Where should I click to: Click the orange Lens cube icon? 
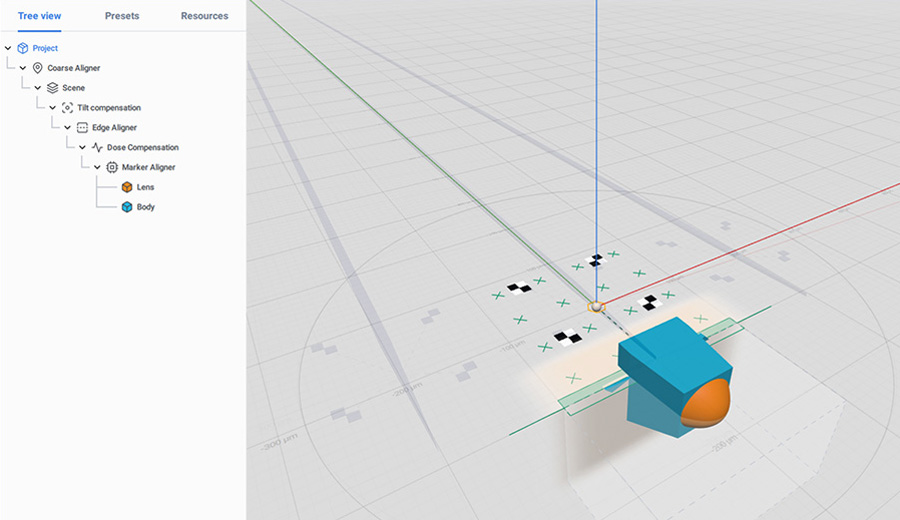(127, 187)
